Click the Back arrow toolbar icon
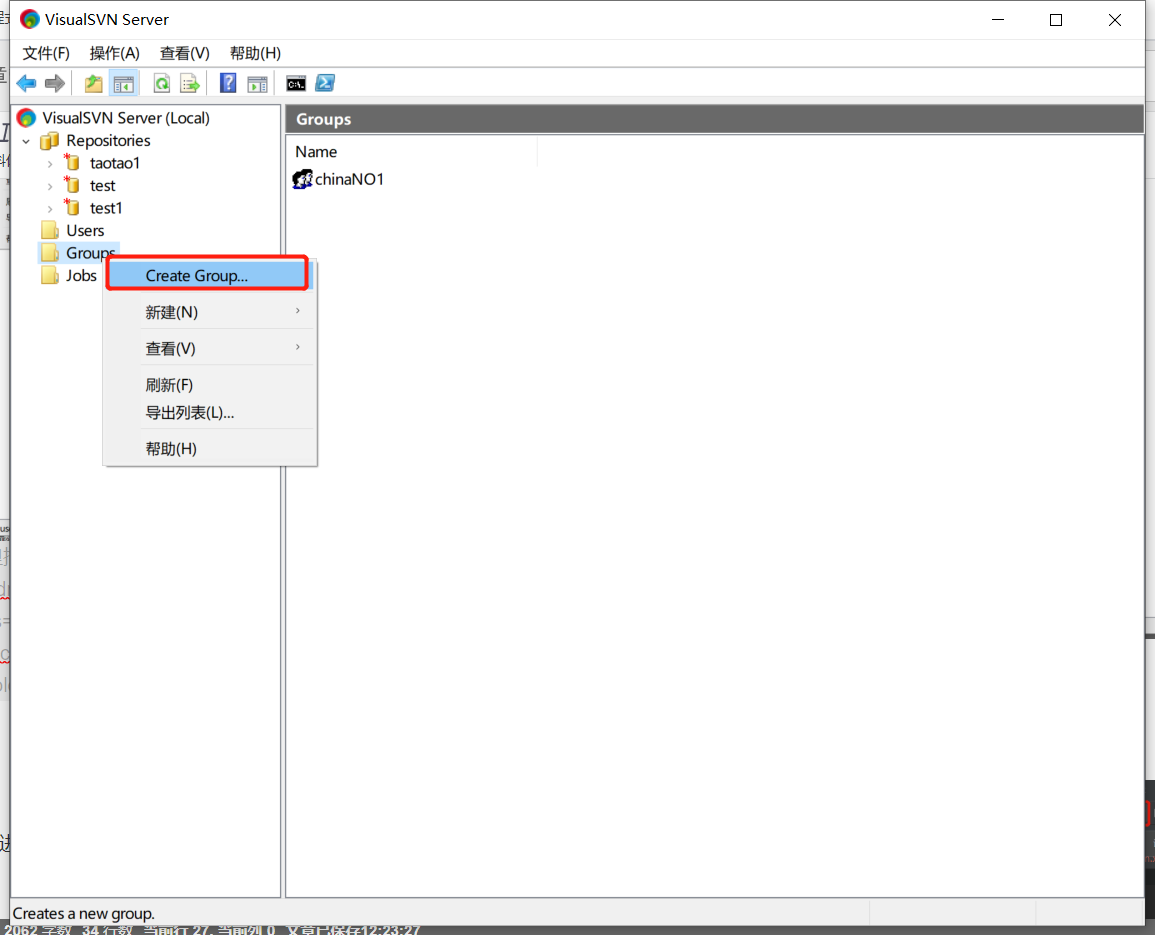Image resolution: width=1155 pixels, height=935 pixels. (26, 84)
